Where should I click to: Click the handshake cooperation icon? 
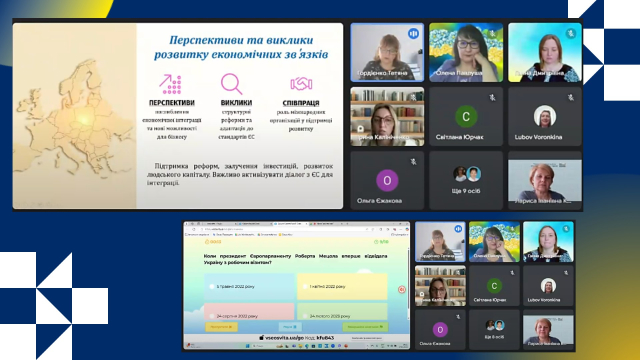click(301, 84)
